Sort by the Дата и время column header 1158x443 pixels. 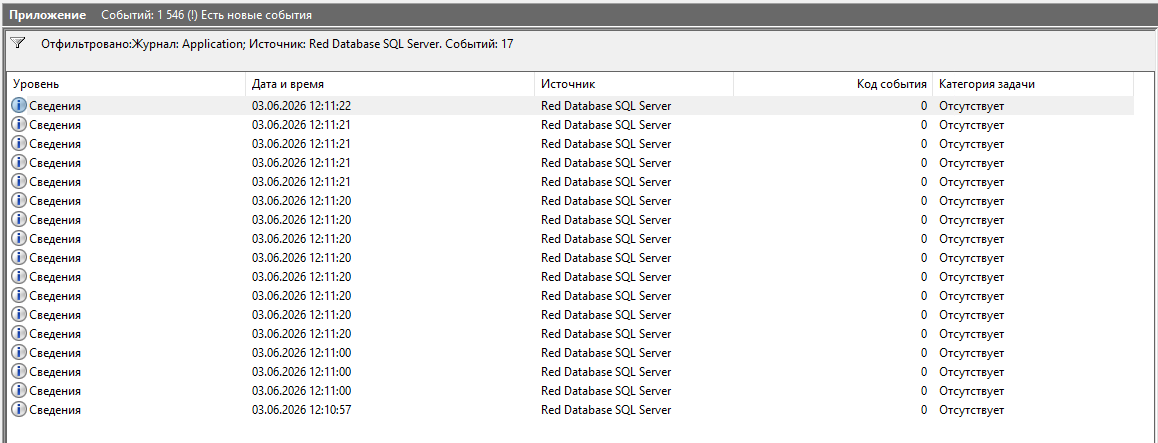click(390, 84)
